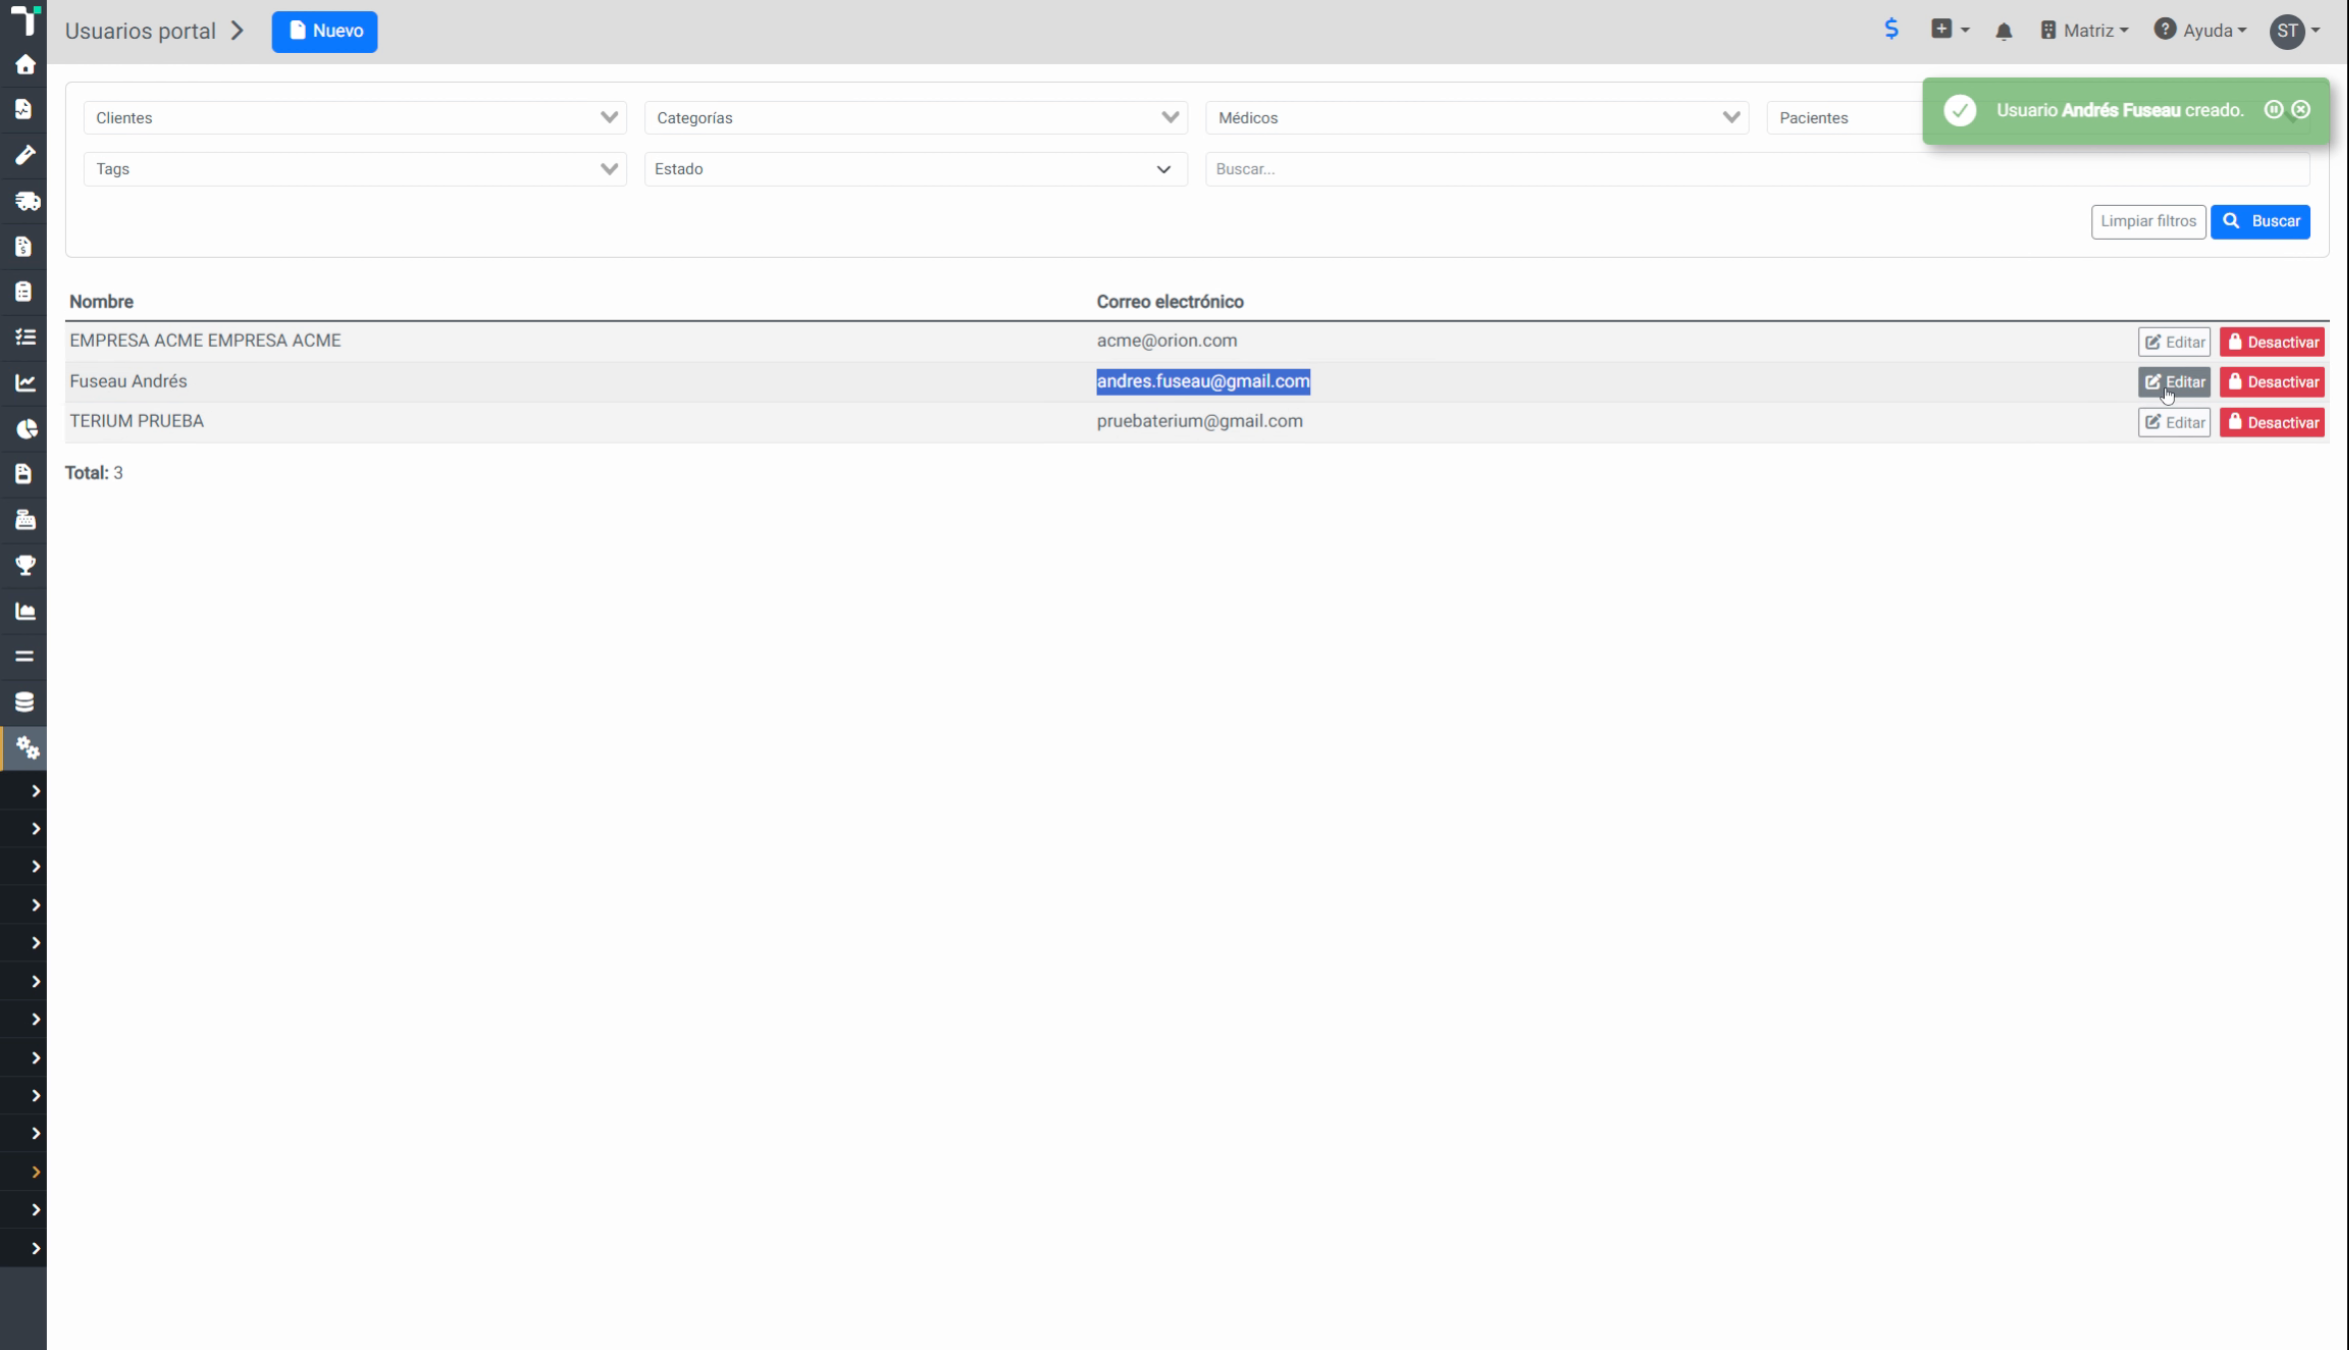This screenshot has width=2349, height=1350.
Task: Open the delivery truck icon in sidebar
Action: 27,201
